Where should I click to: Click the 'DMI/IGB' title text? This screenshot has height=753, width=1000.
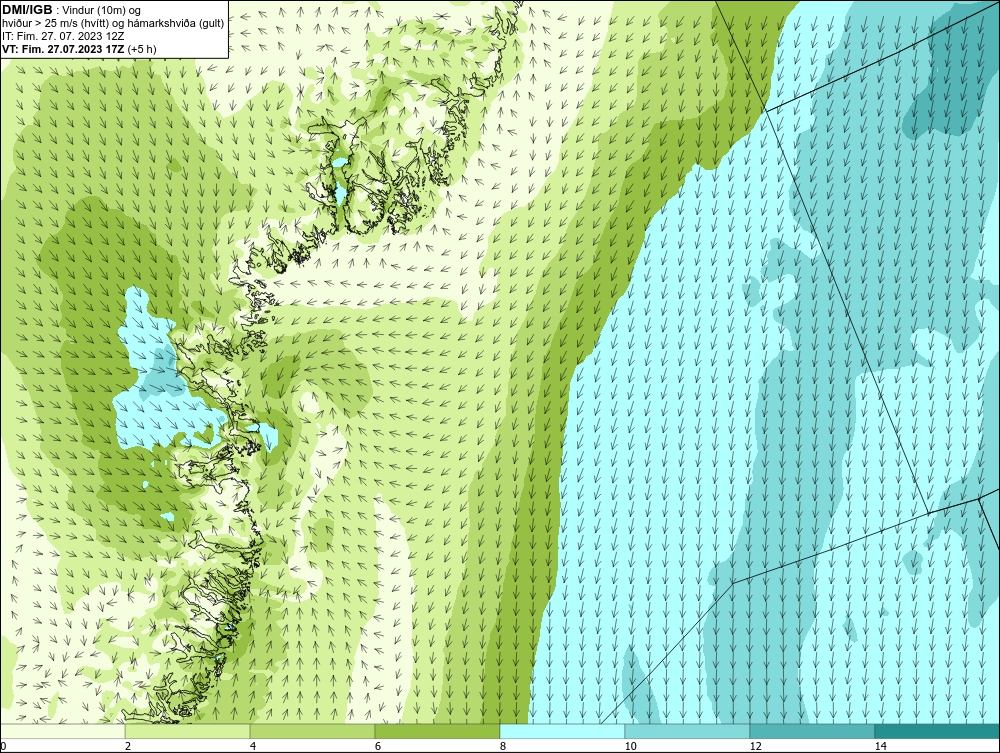coord(27,10)
